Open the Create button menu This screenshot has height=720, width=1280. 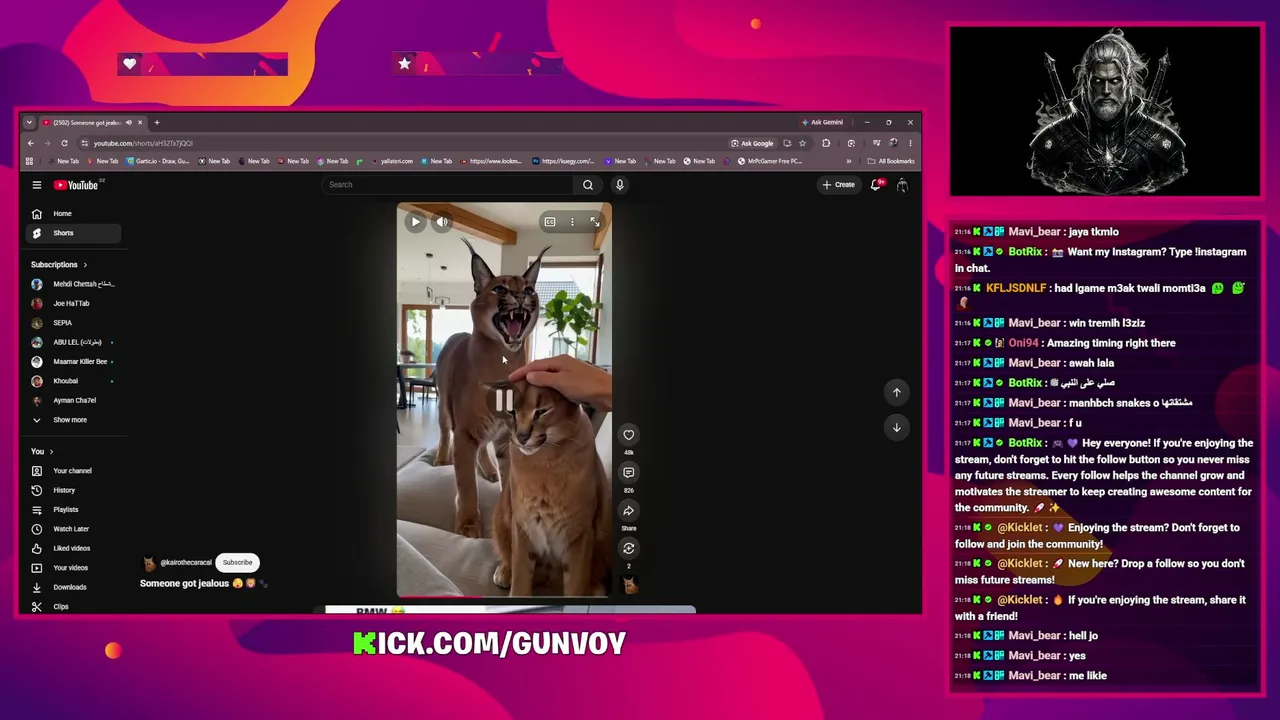click(839, 185)
